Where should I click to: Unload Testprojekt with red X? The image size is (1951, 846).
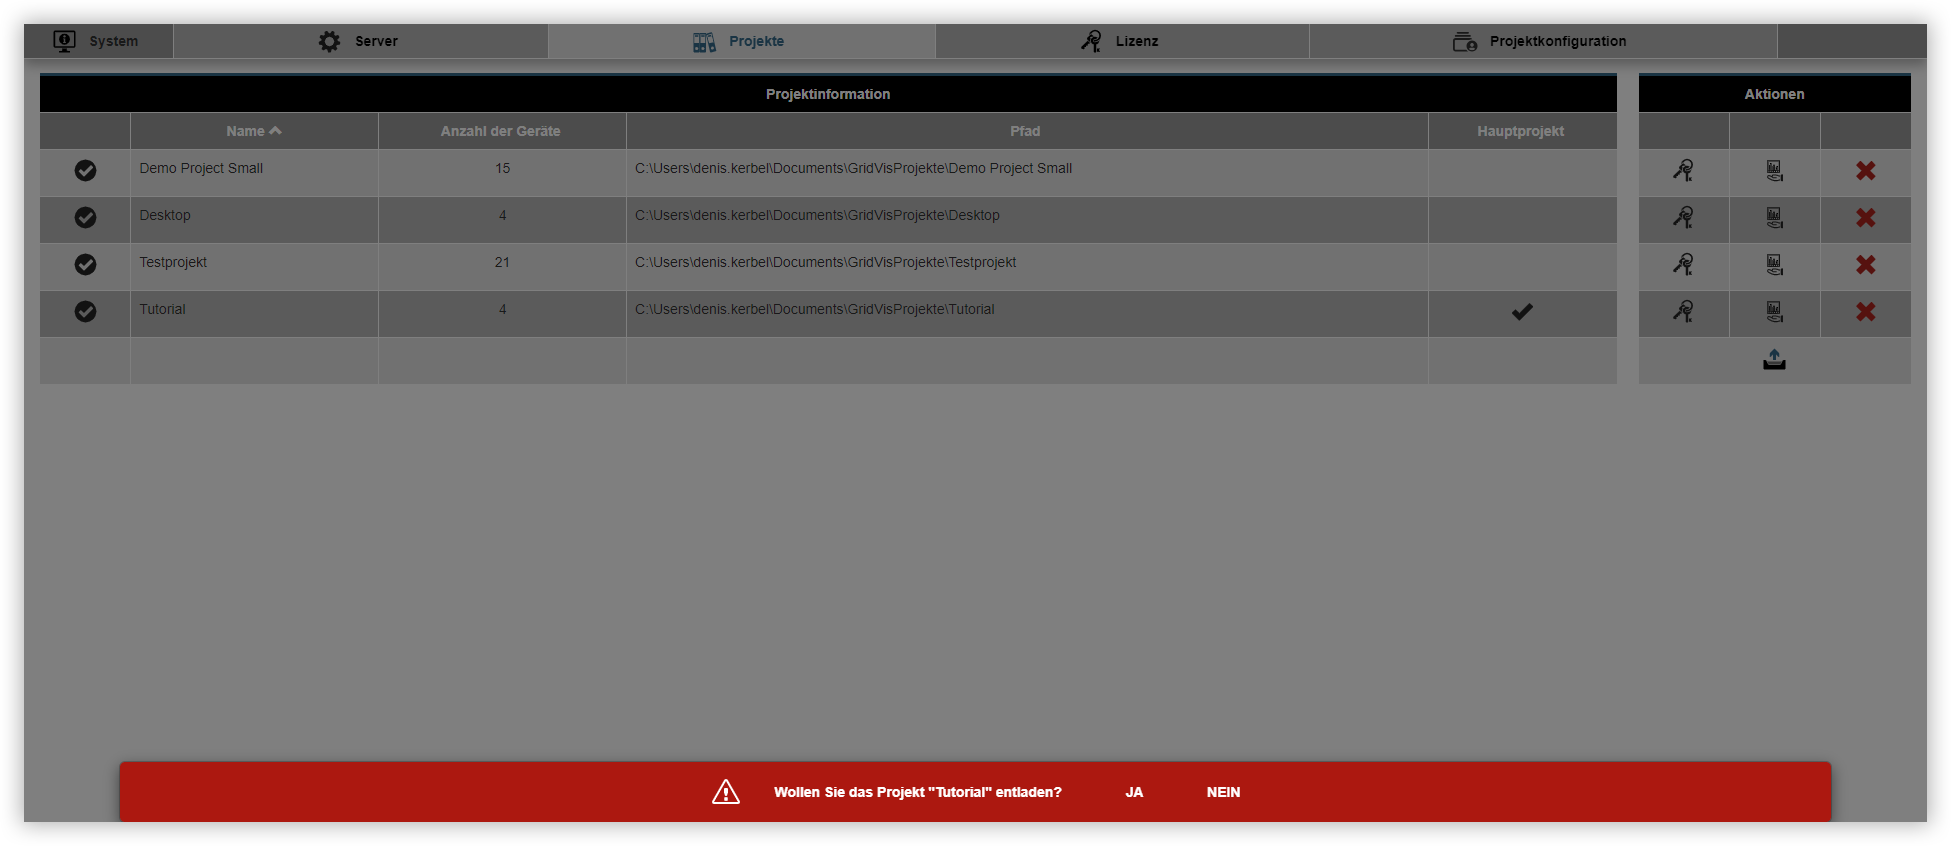click(1866, 265)
